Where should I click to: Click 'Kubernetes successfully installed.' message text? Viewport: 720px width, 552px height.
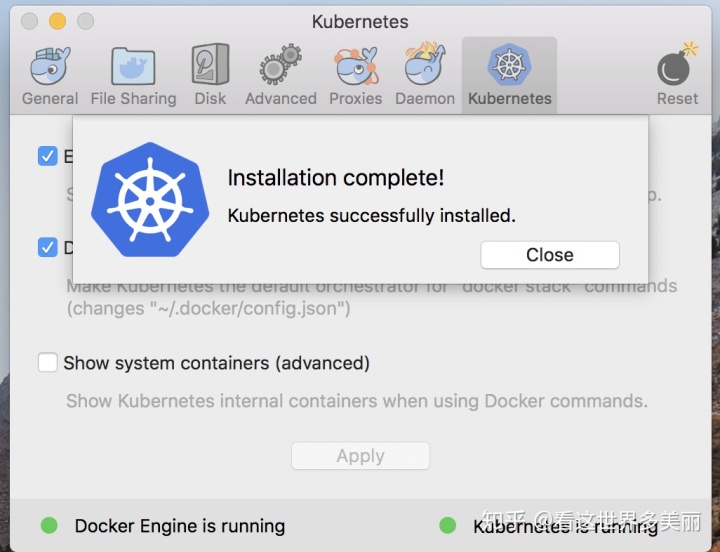tap(371, 215)
